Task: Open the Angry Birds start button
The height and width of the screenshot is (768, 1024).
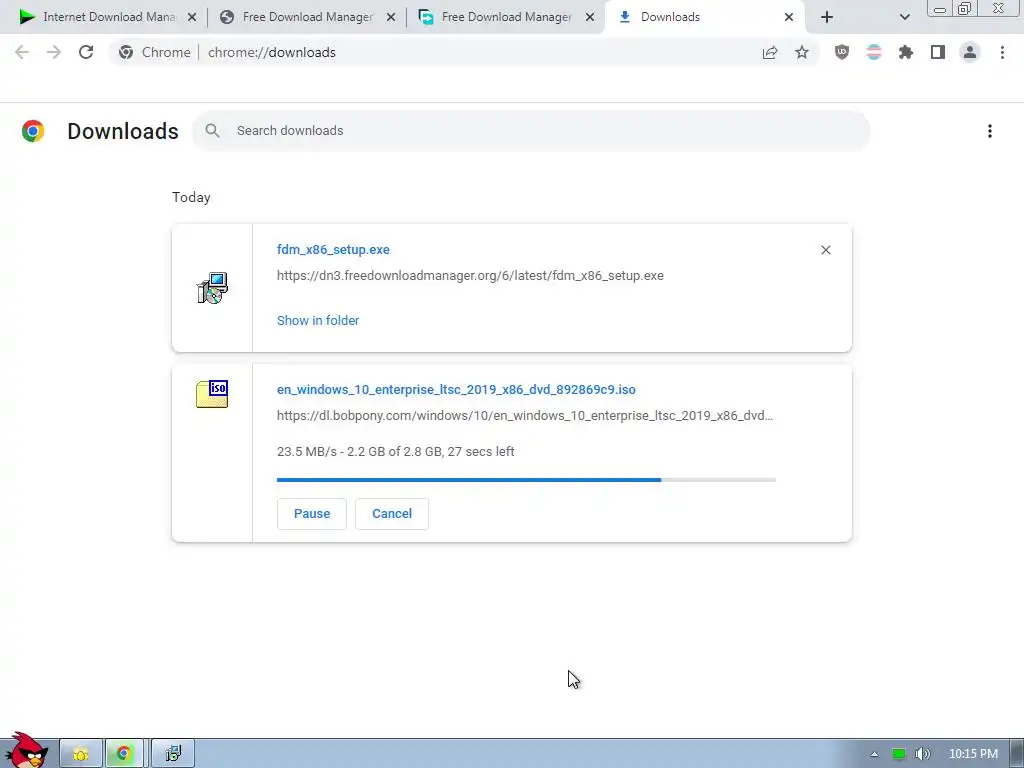Action: (26, 750)
